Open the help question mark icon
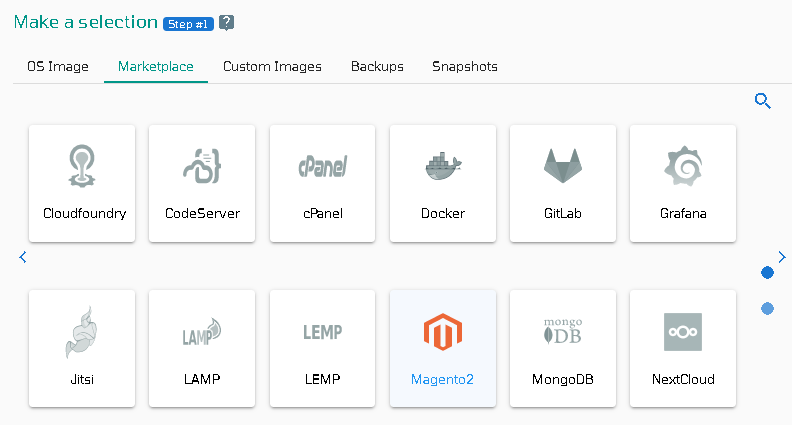The height and width of the screenshot is (425, 792). [226, 23]
